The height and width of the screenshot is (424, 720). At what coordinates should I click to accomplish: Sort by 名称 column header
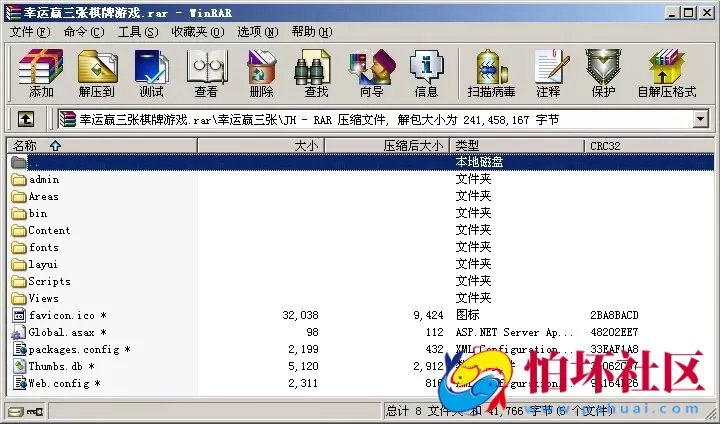point(102,146)
